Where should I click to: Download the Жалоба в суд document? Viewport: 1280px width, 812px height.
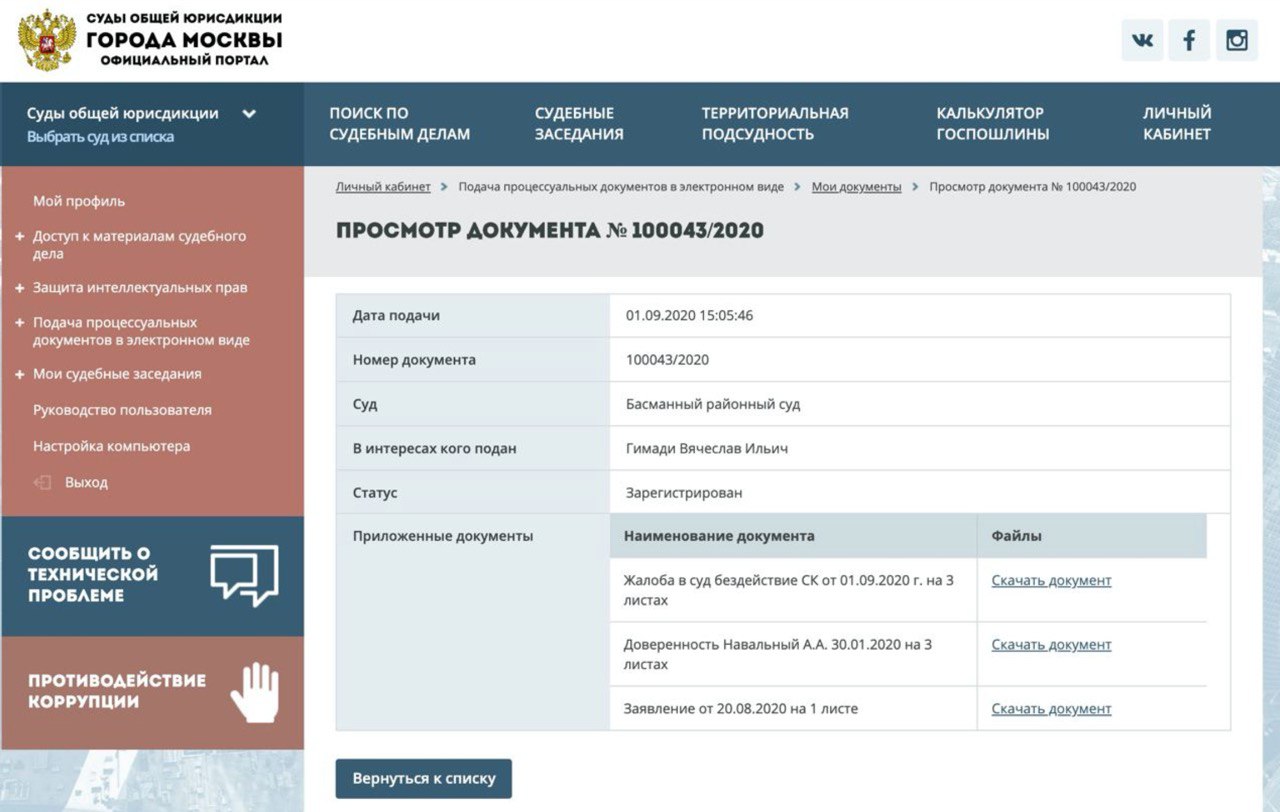(1051, 581)
